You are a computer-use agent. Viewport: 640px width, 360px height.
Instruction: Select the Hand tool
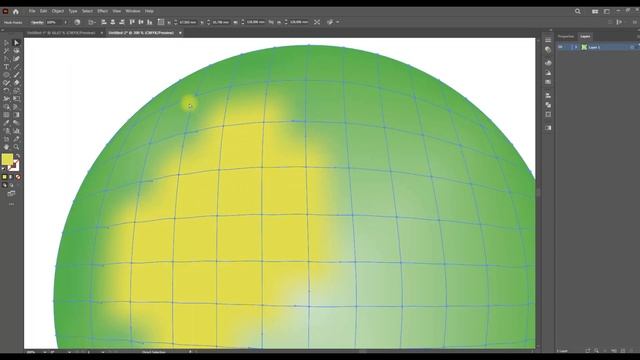click(x=6, y=147)
